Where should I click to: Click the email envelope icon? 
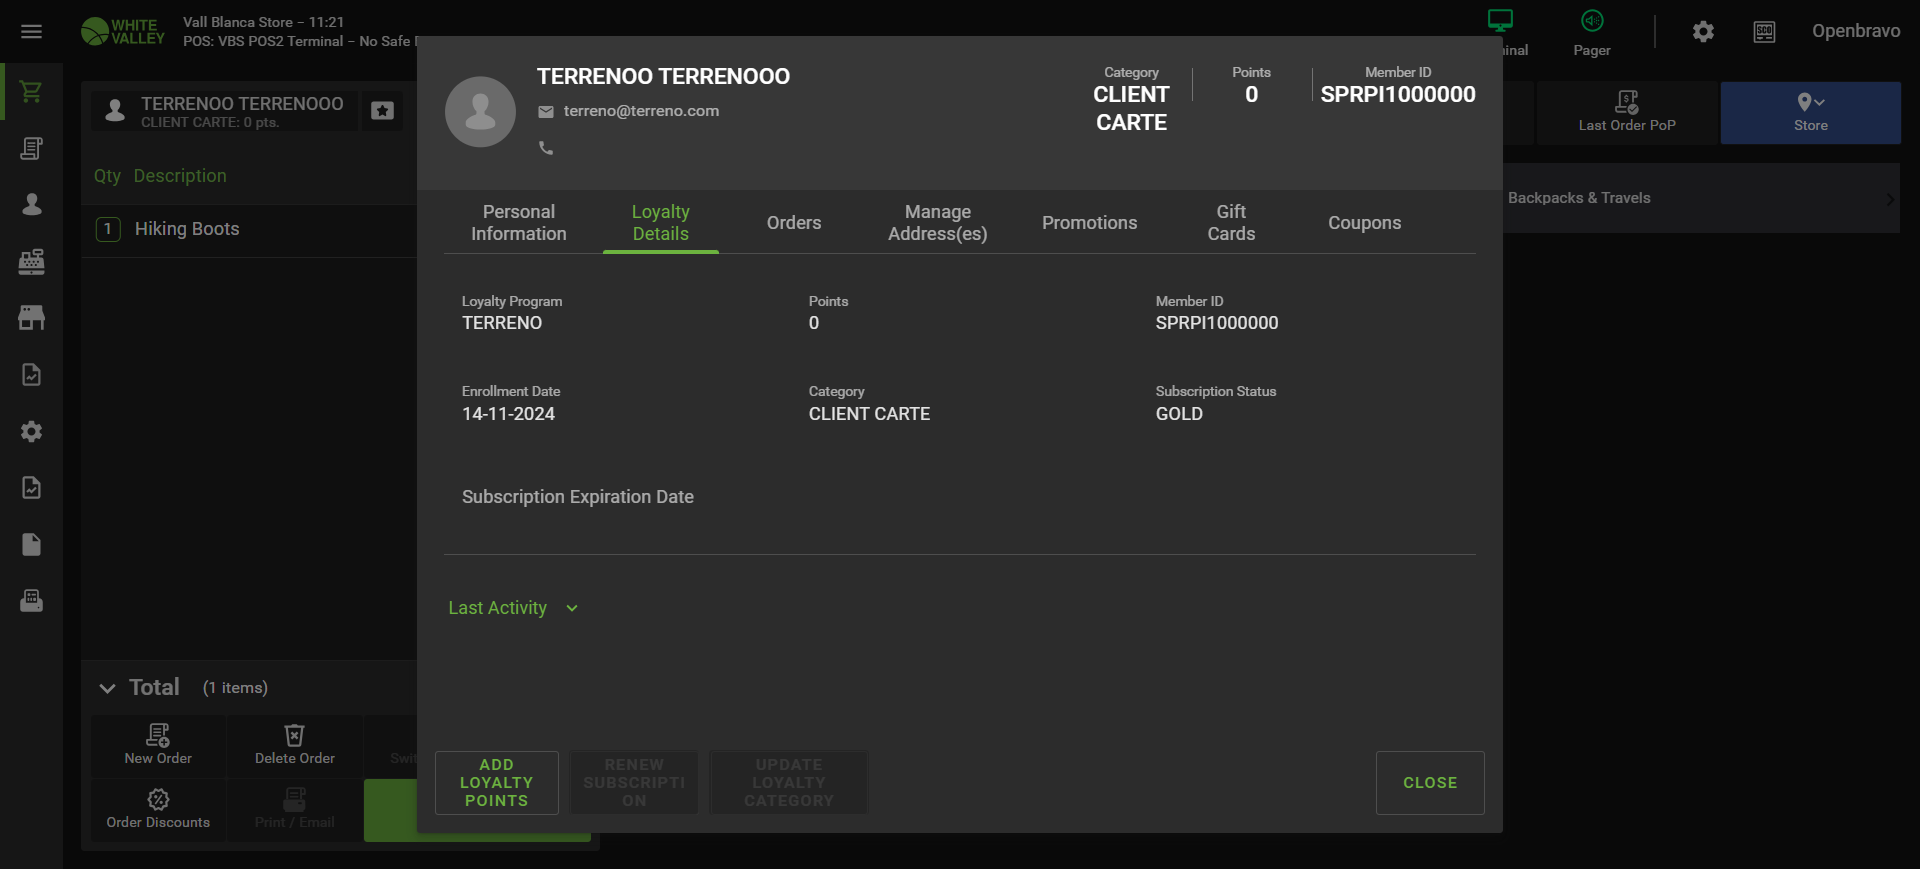[x=546, y=112]
